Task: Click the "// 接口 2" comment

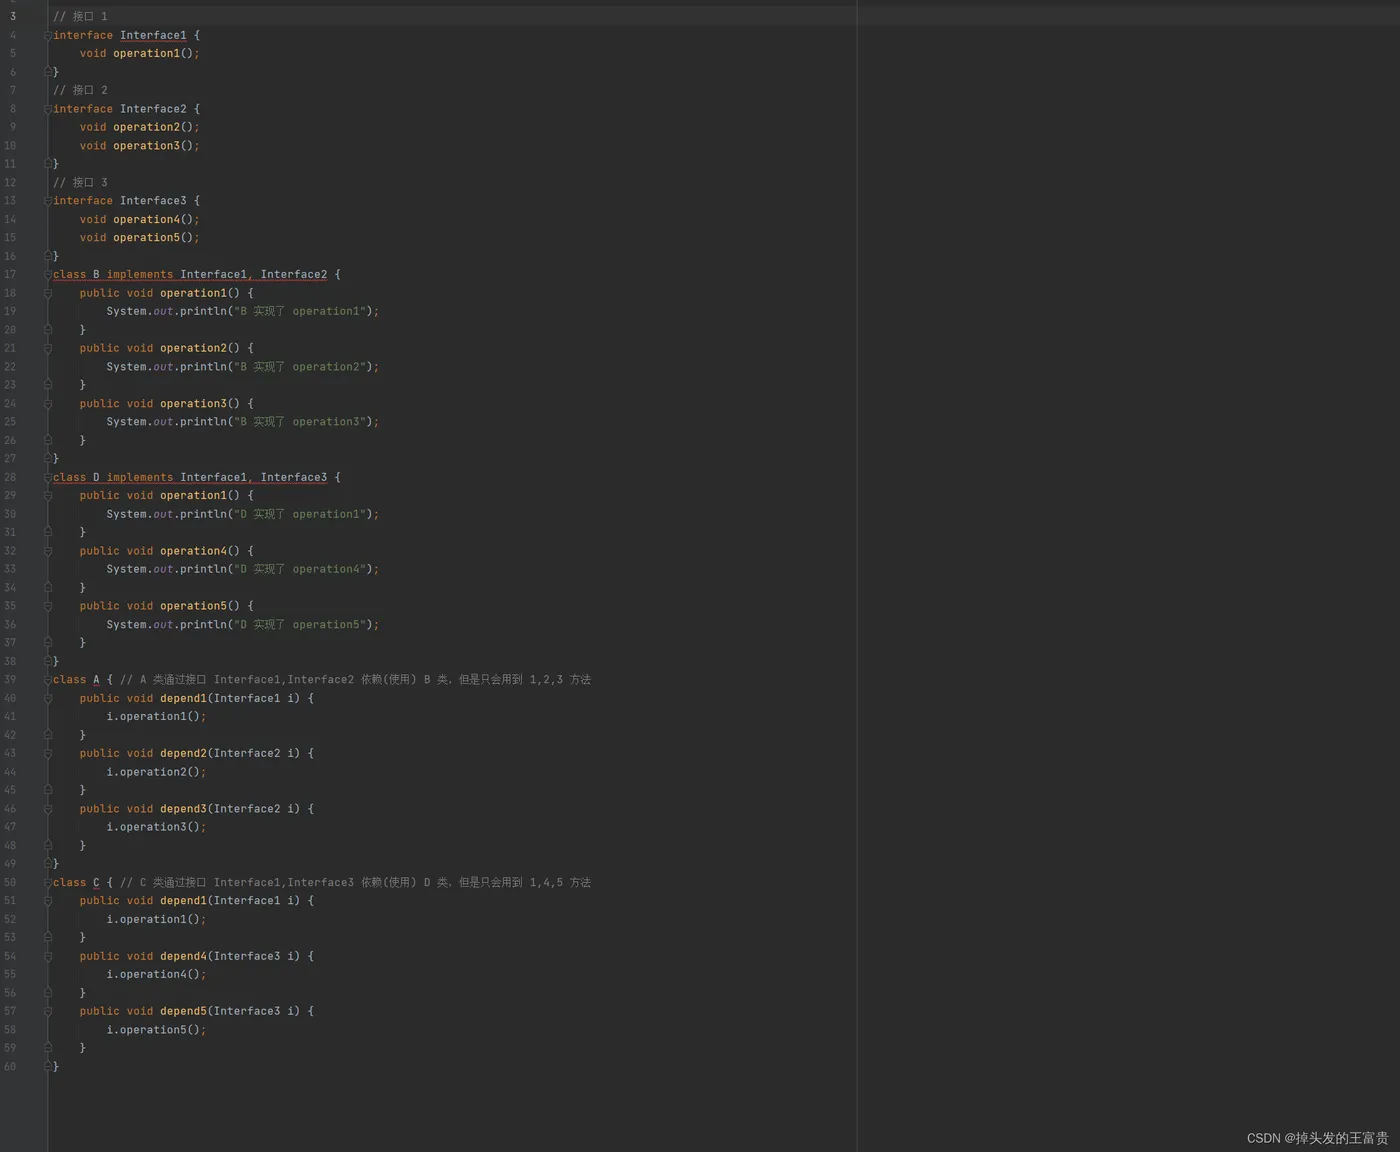Action: pos(80,90)
